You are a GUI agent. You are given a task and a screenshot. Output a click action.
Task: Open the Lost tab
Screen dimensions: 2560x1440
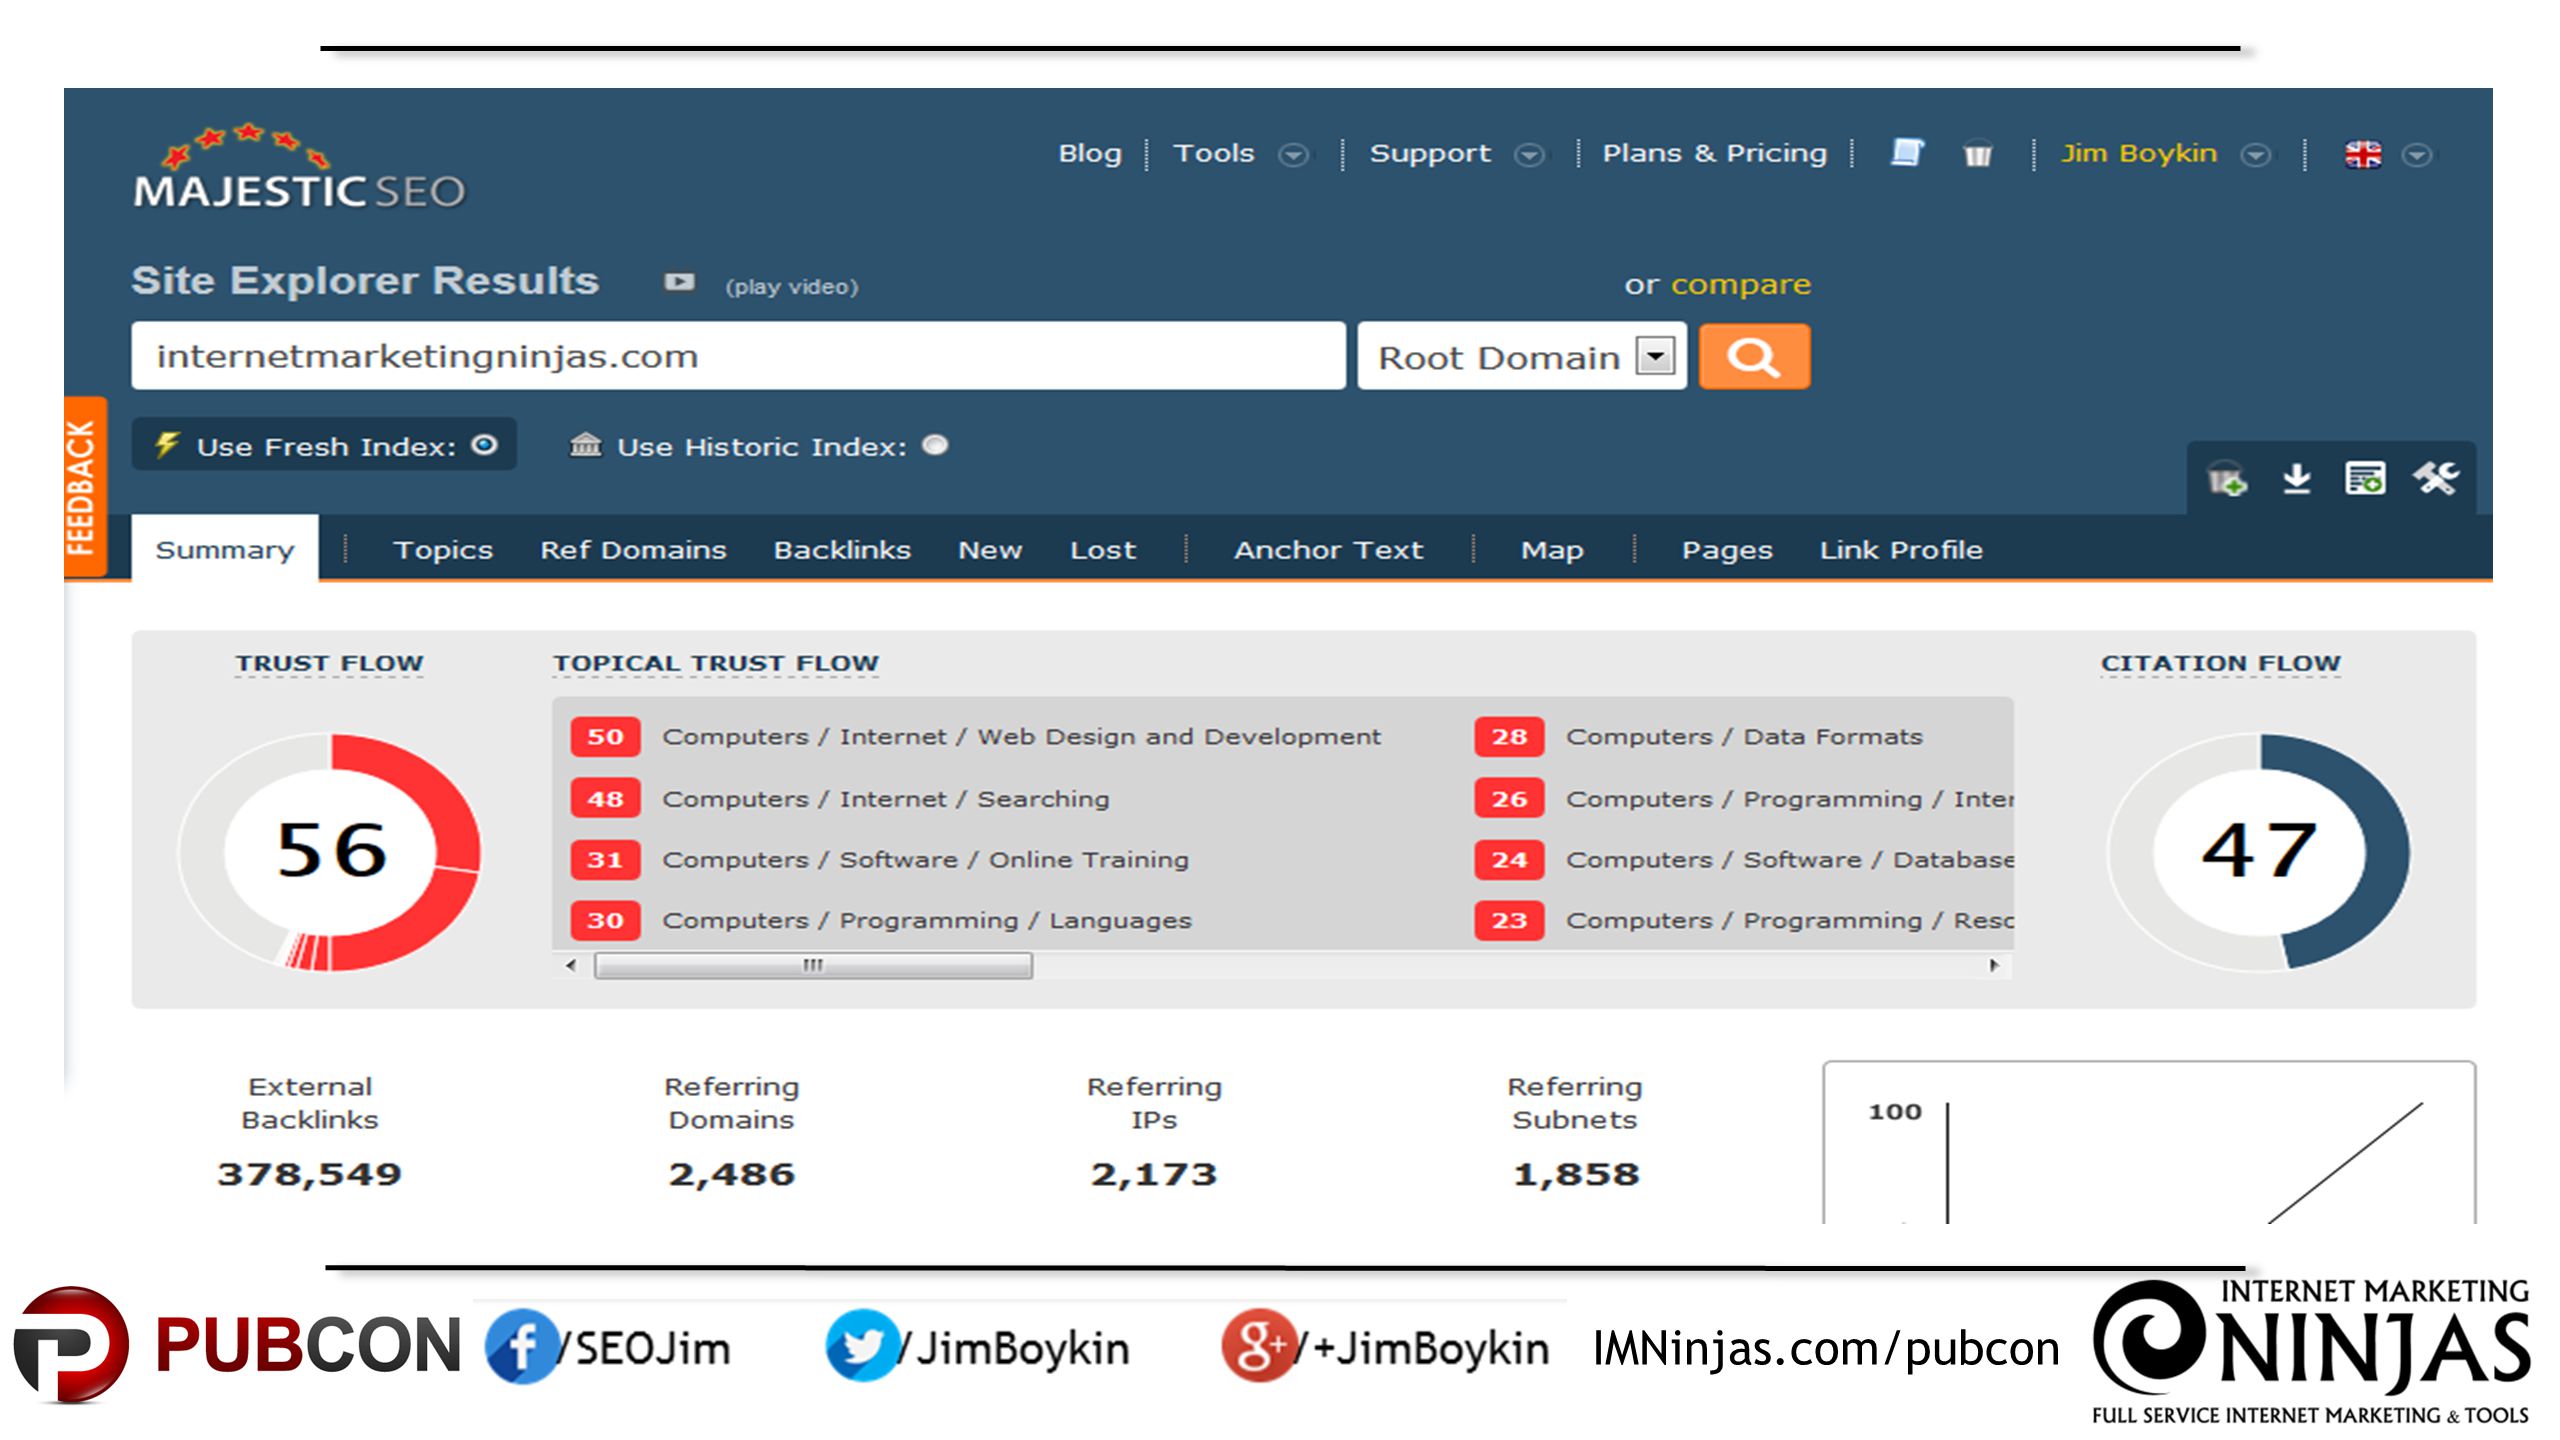pyautogui.click(x=1103, y=549)
